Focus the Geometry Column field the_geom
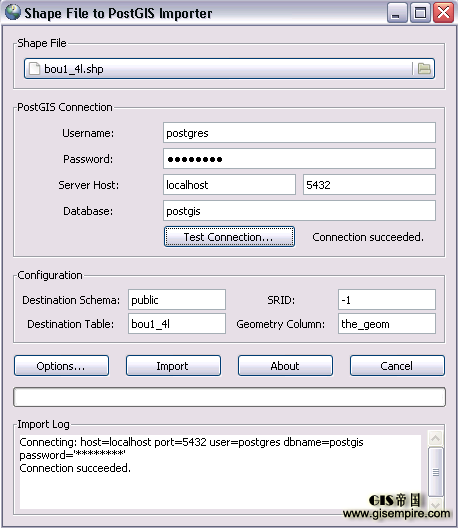Screen dimensions: 458x528 (x=387, y=324)
